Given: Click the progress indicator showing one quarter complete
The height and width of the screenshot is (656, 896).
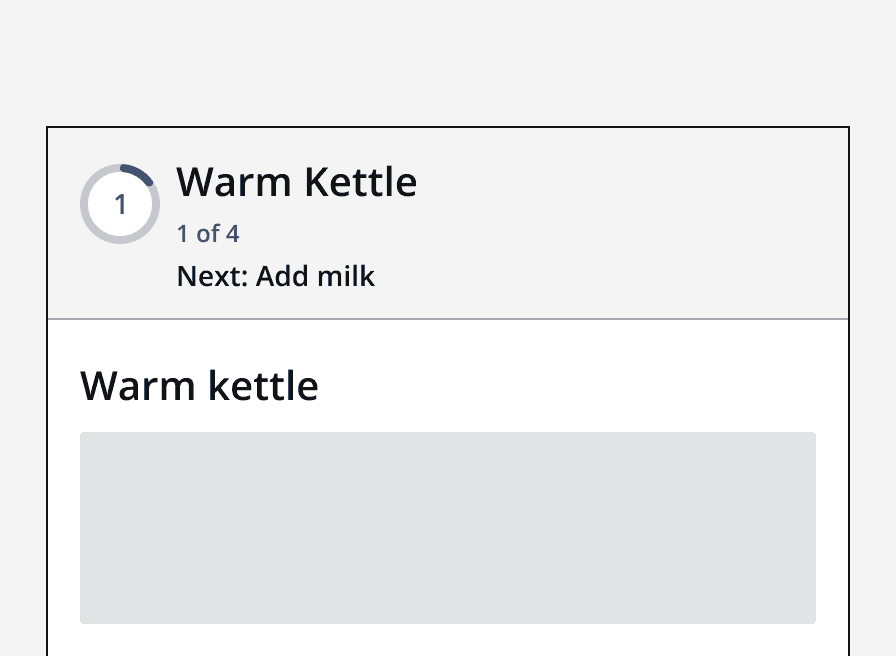Looking at the screenshot, I should [x=120, y=204].
